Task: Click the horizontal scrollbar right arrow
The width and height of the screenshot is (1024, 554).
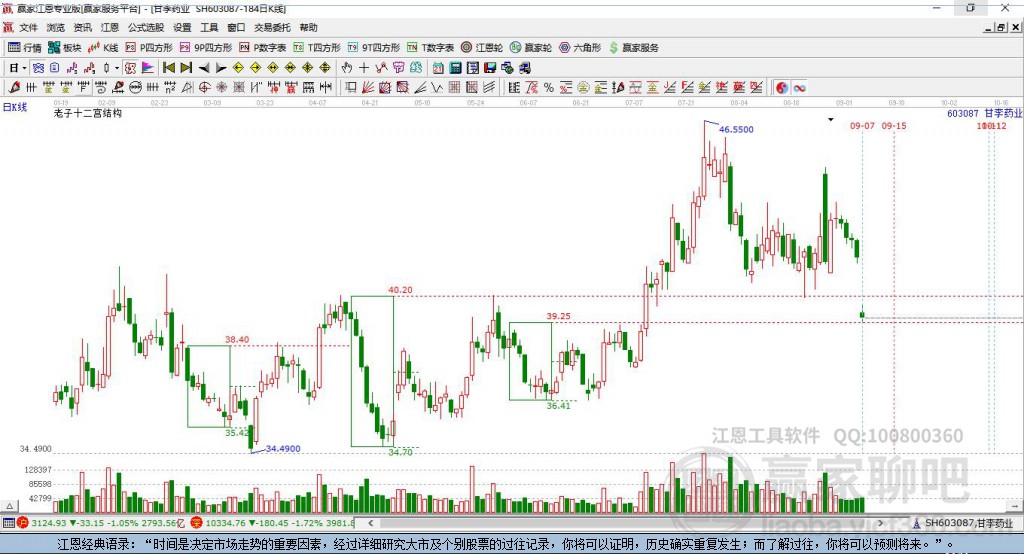Action: click(x=880, y=523)
